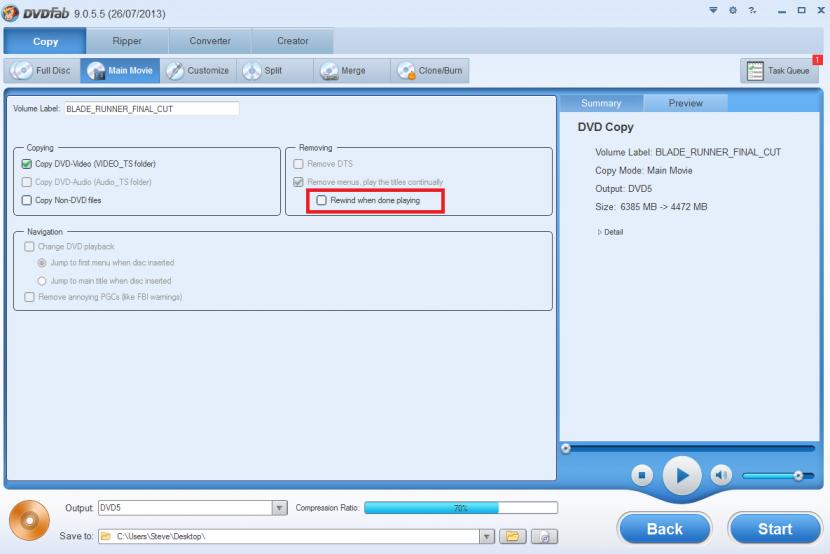830x554 pixels.
Task: Enable Rewind when done playing
Action: pos(321,200)
